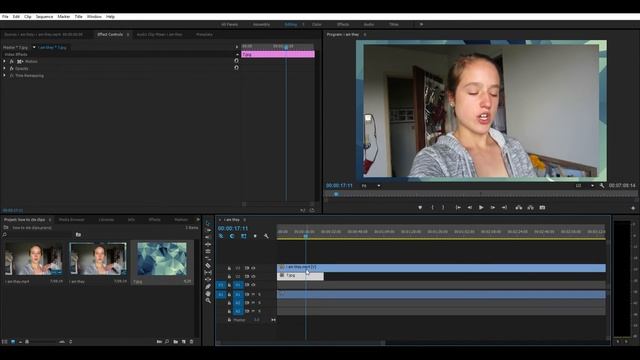This screenshot has height=360, width=640.
Task: Click Mark In in the Program monitor
Action: pyautogui.click(x=433, y=208)
